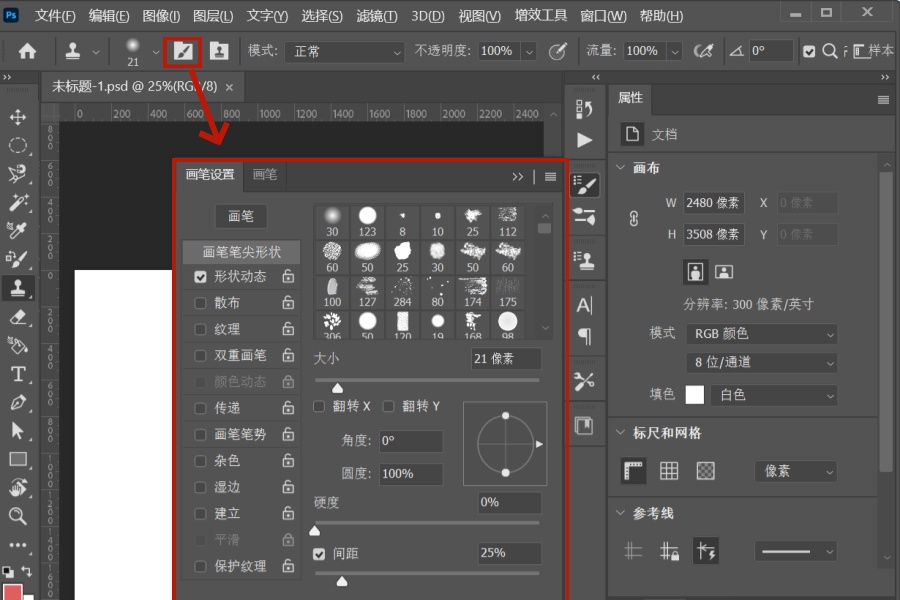Click the 大小 size slider handle
900x600 pixels.
click(x=338, y=389)
